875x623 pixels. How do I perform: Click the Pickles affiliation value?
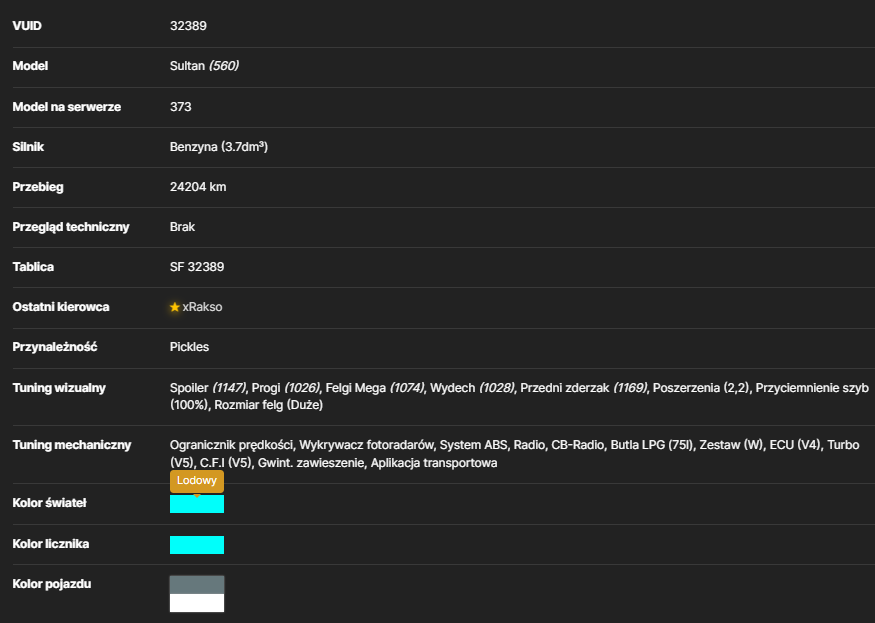pos(189,347)
